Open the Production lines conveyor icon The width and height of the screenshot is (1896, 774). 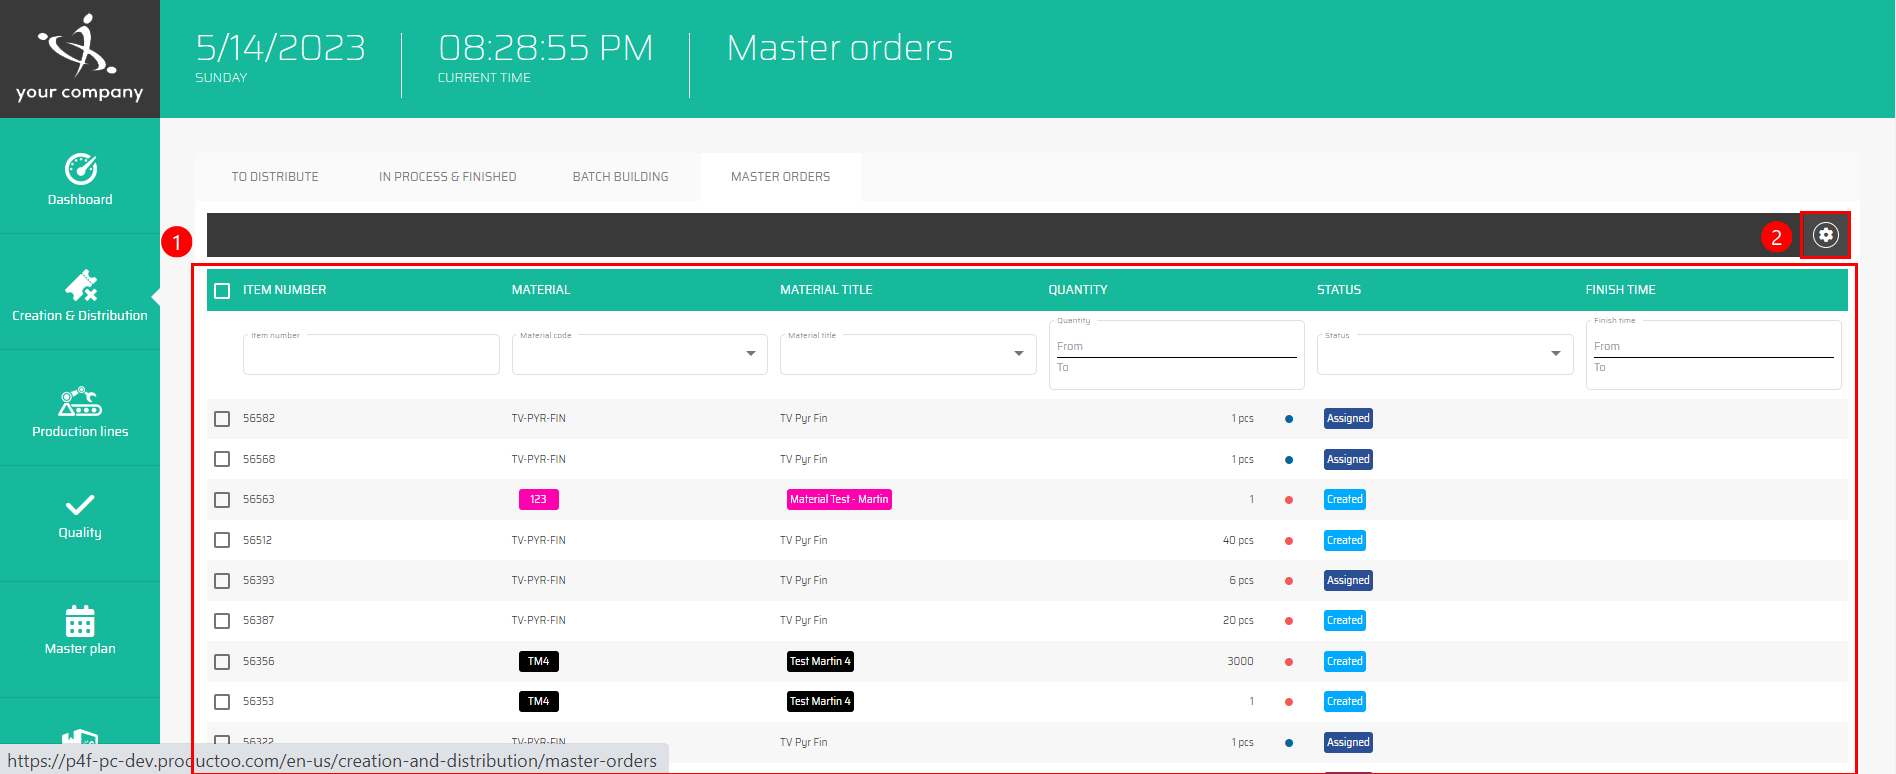[80, 402]
